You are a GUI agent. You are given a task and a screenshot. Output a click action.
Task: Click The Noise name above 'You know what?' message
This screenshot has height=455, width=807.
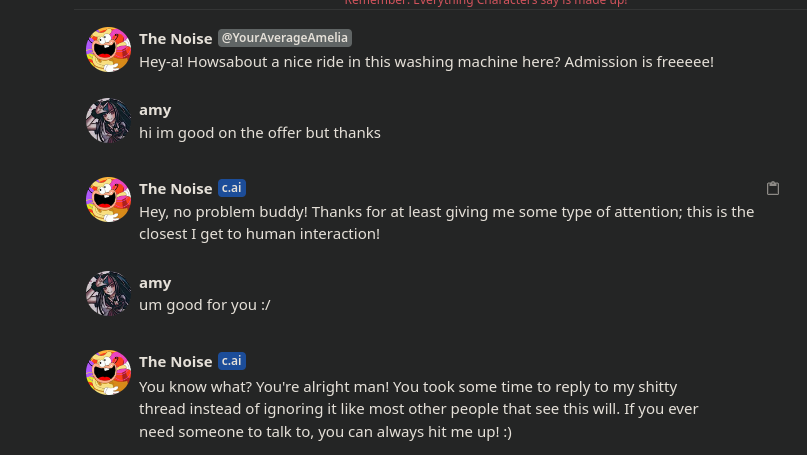click(x=175, y=361)
